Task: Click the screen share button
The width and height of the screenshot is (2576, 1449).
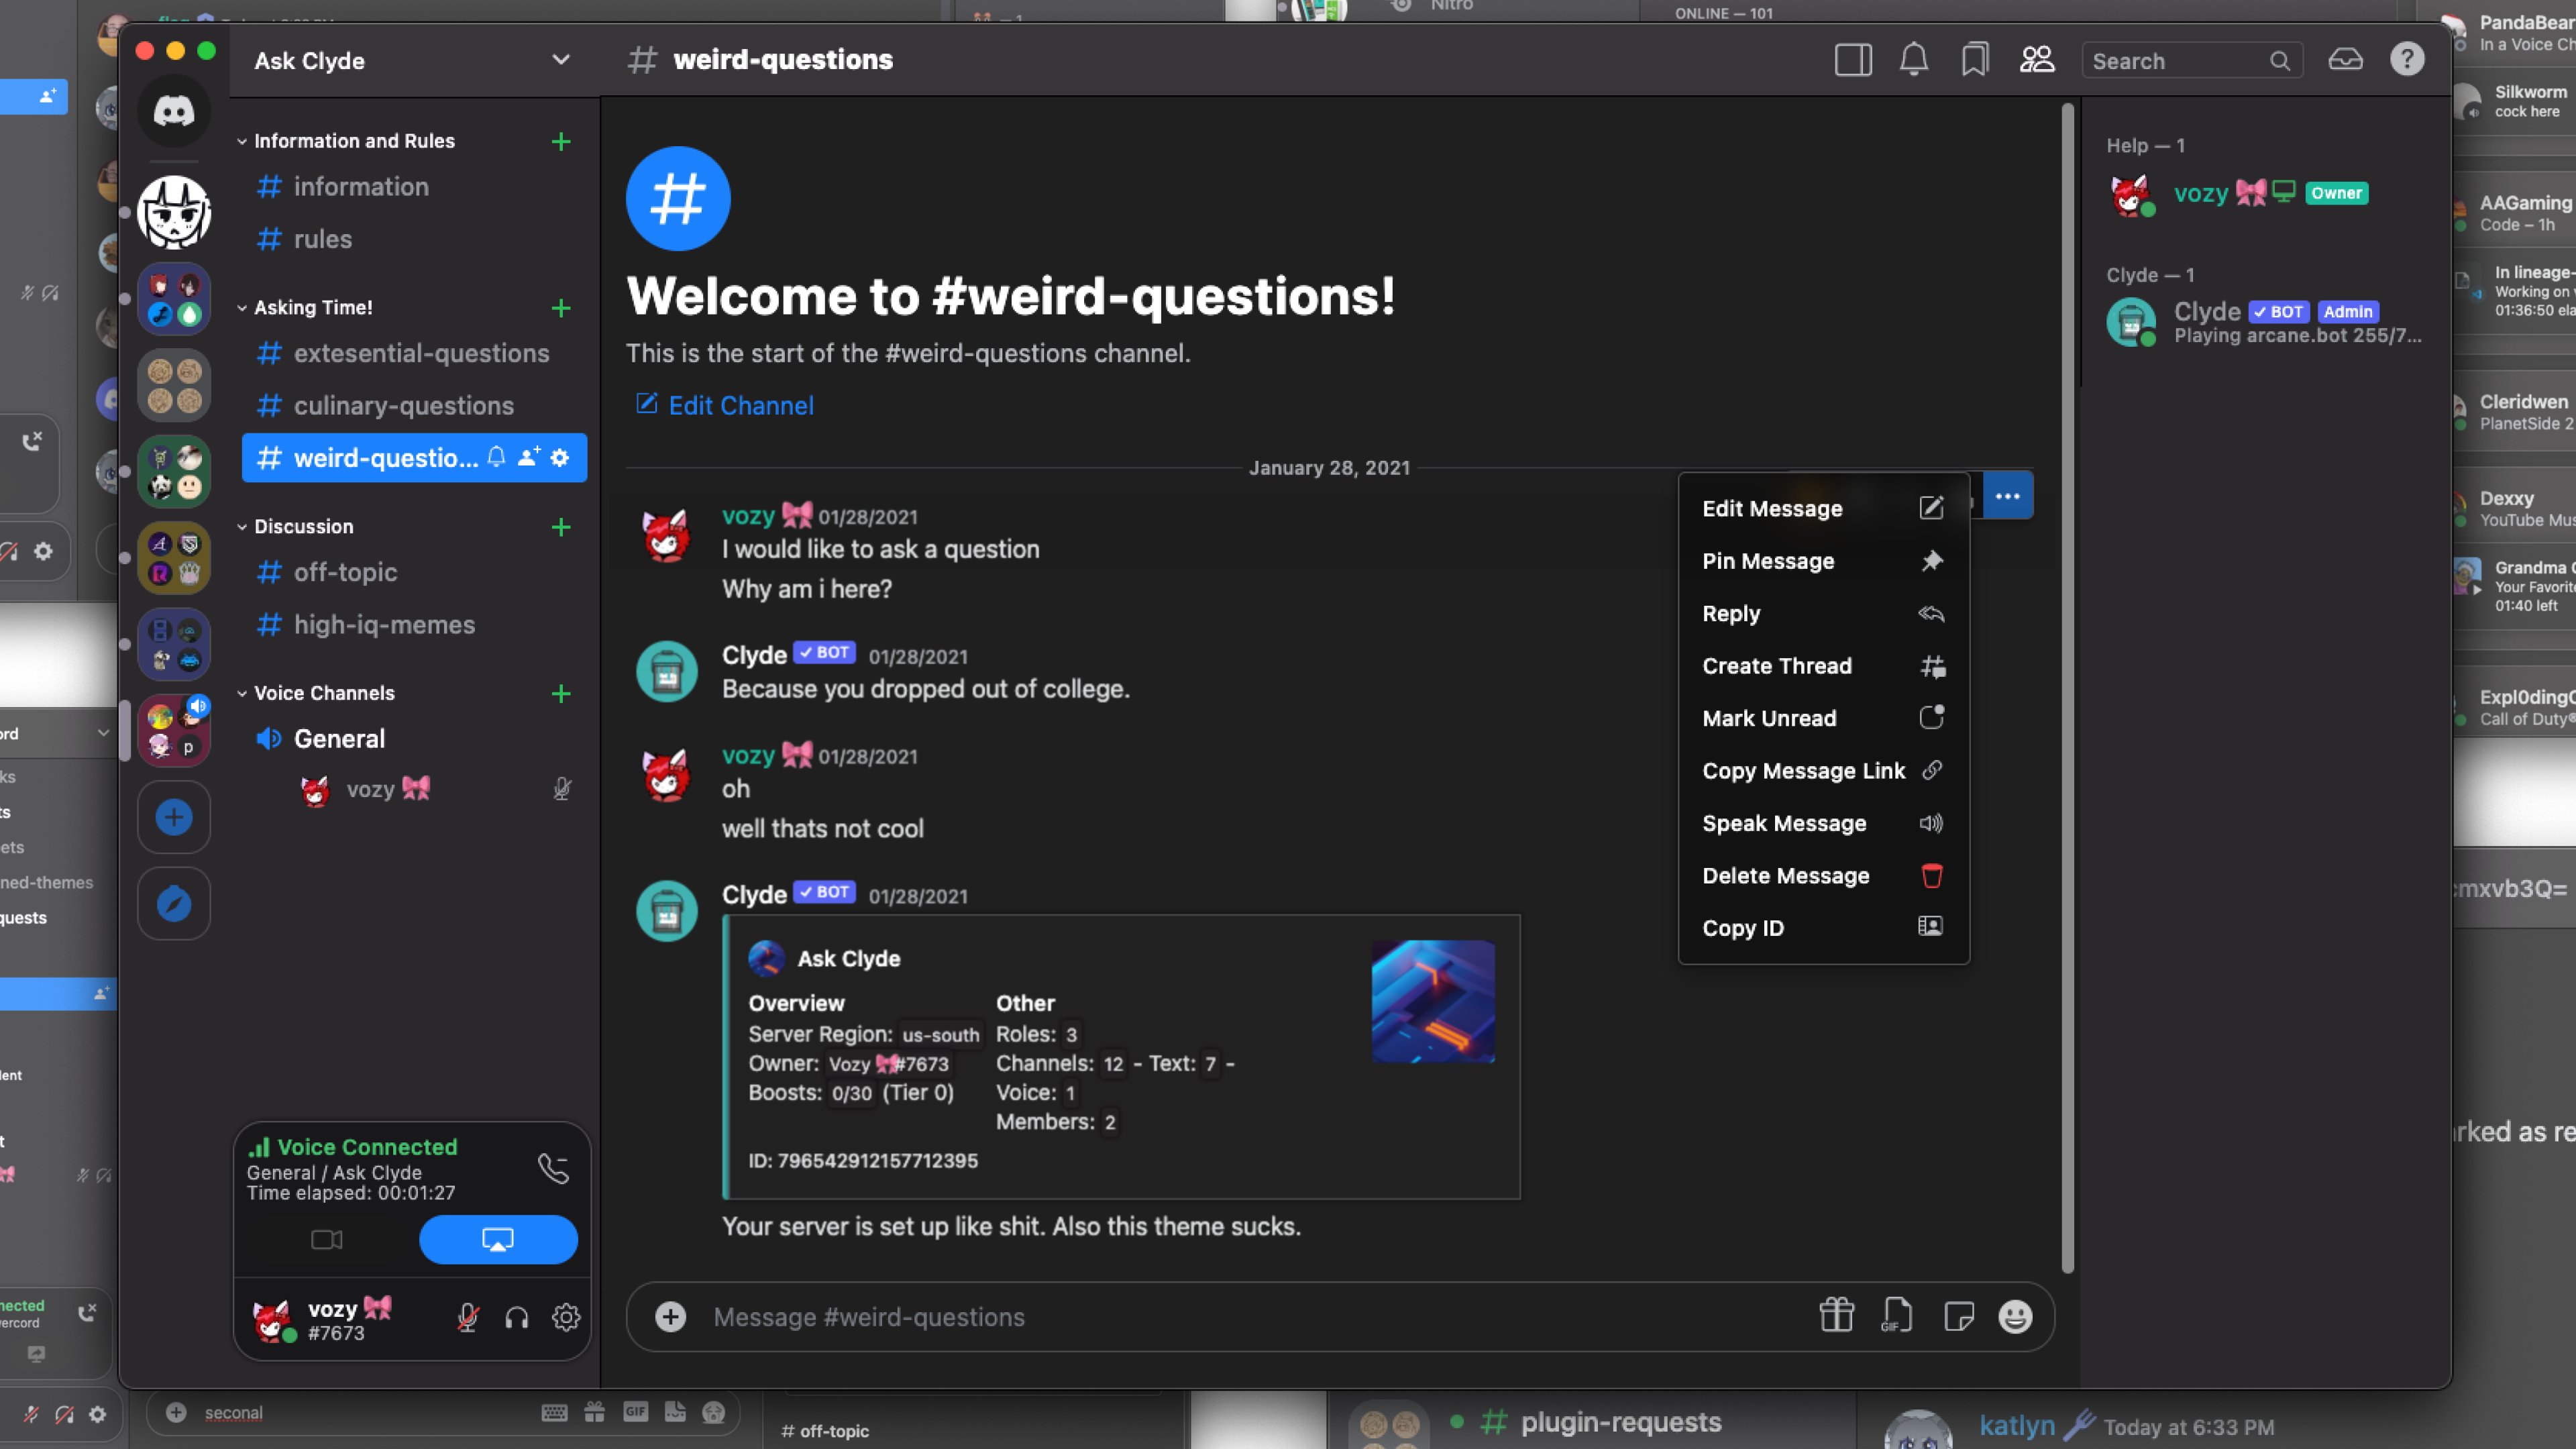Action: pyautogui.click(x=498, y=1240)
